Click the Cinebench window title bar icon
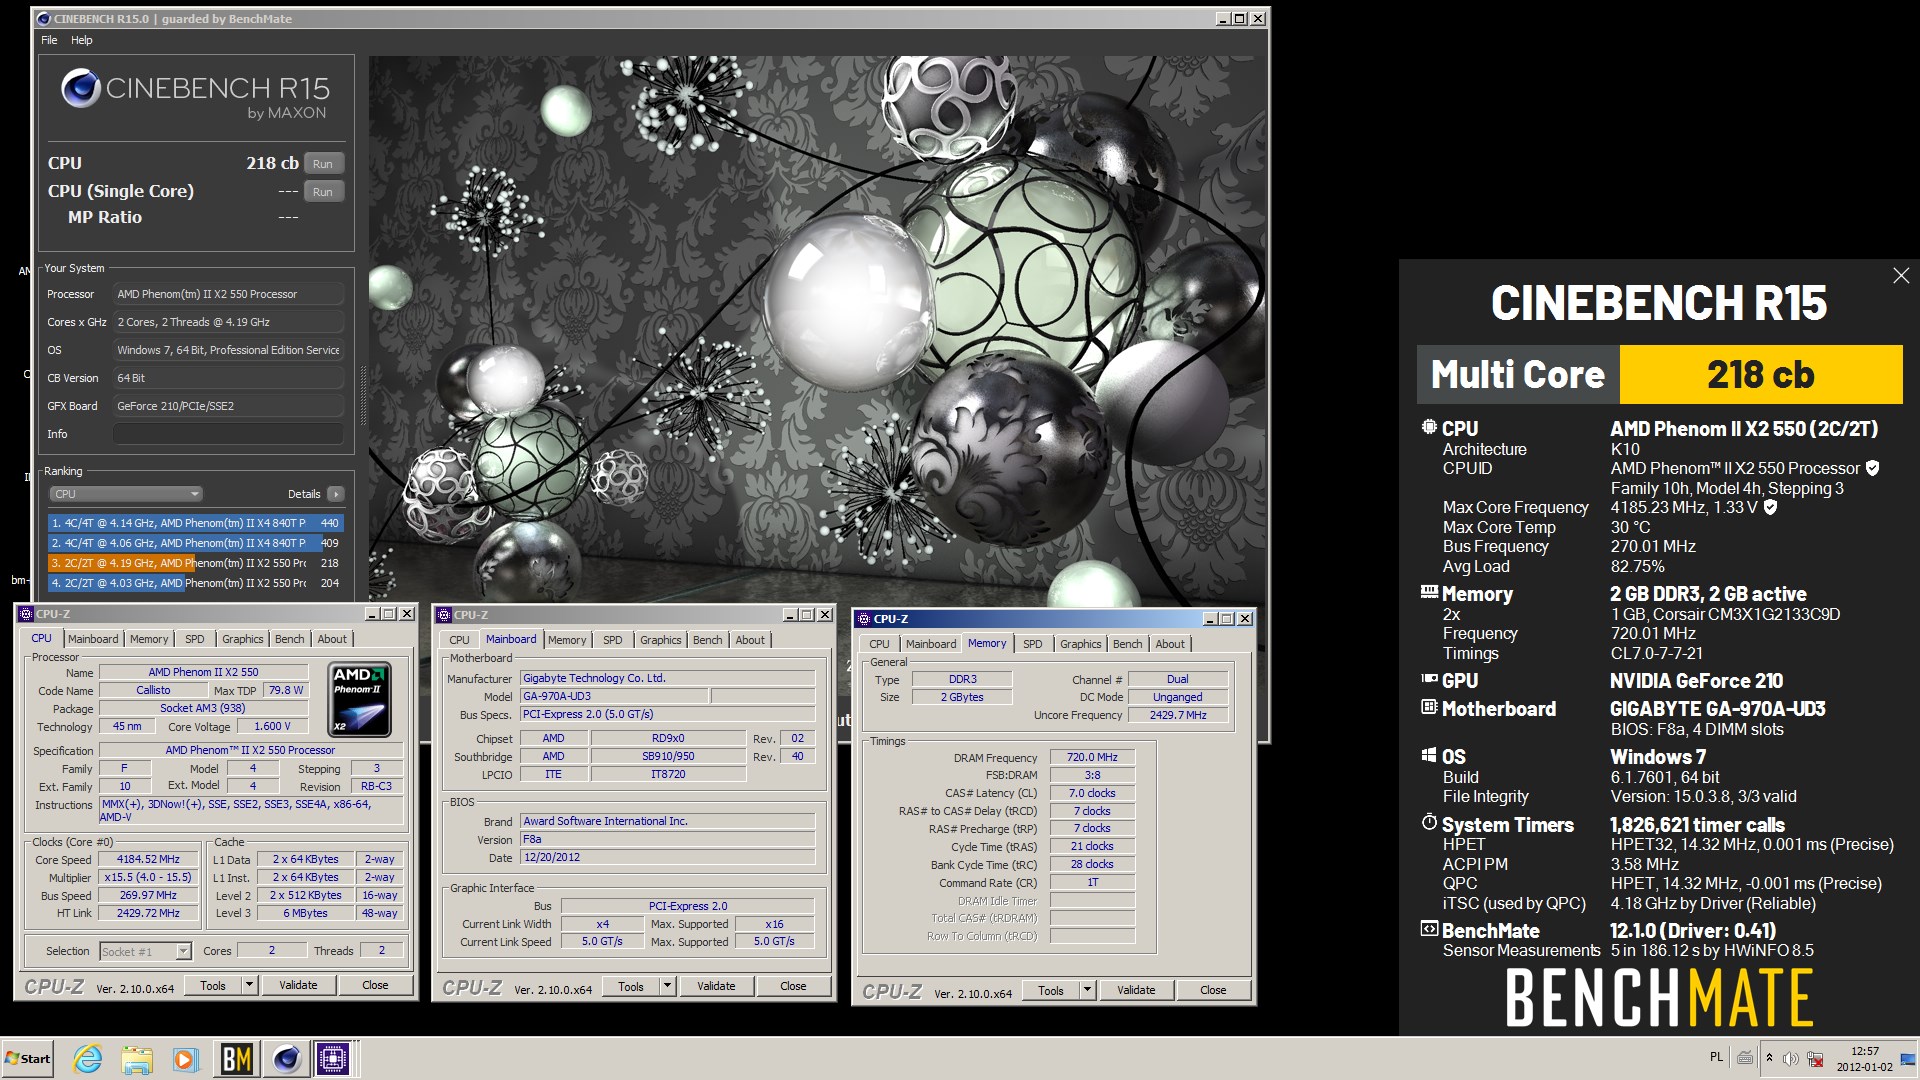Screen dimensions: 1920x1080 [43, 19]
